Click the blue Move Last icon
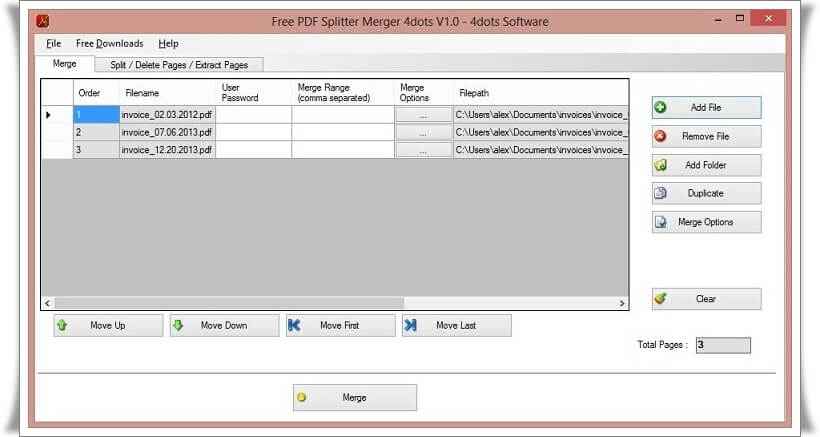The width and height of the screenshot is (820, 437). pos(411,325)
